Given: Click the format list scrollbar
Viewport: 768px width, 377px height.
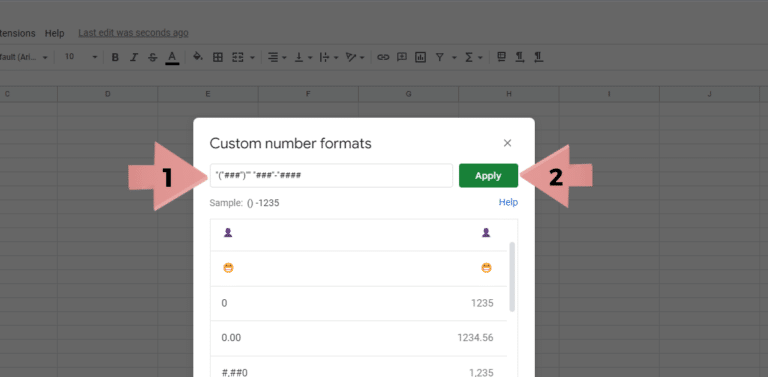Looking at the screenshot, I should pyautogui.click(x=512, y=277).
